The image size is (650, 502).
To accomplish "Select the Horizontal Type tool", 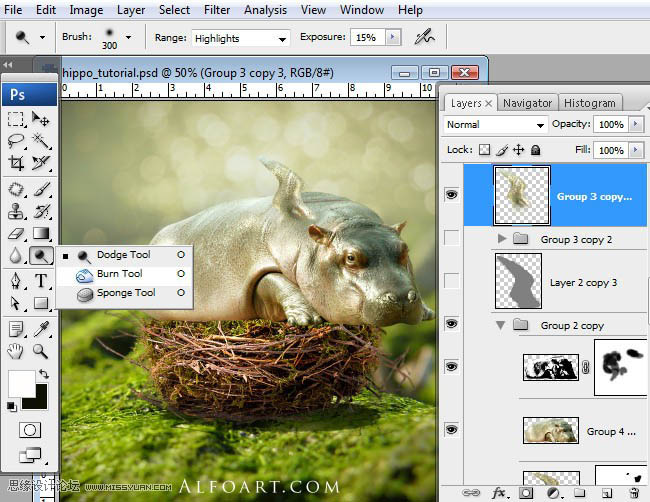I will point(41,279).
